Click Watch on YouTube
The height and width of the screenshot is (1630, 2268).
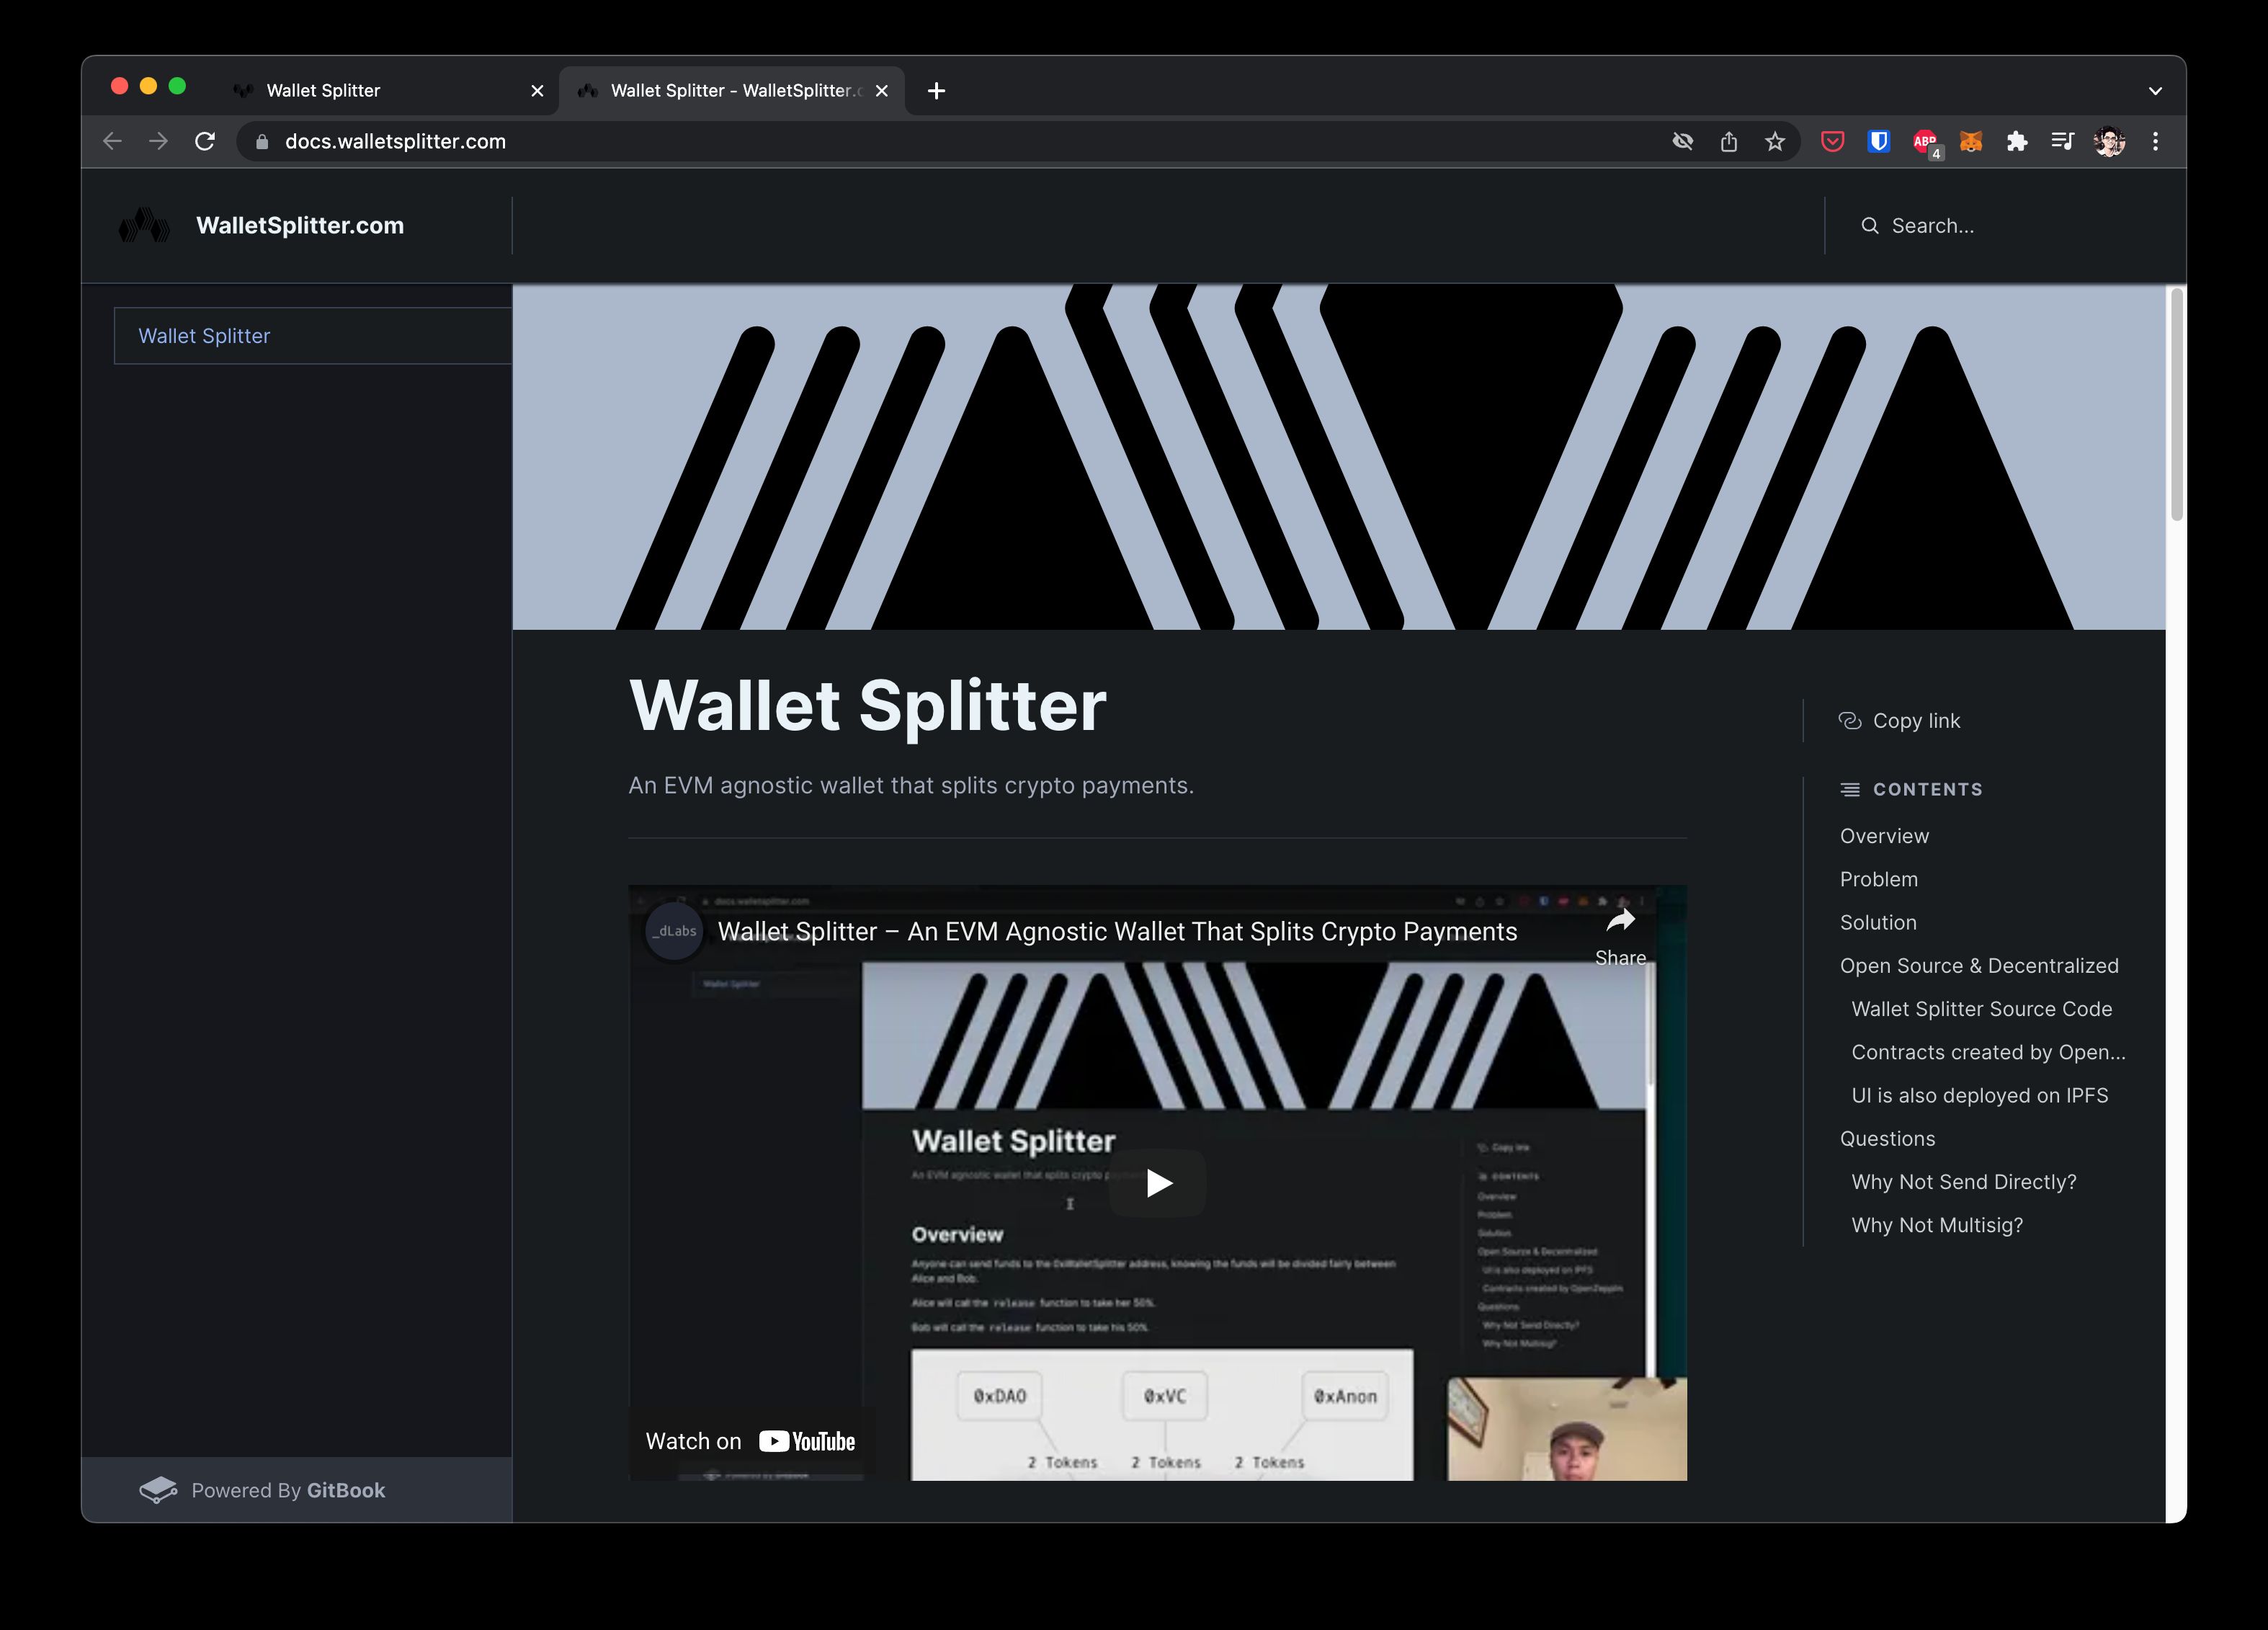point(750,1441)
